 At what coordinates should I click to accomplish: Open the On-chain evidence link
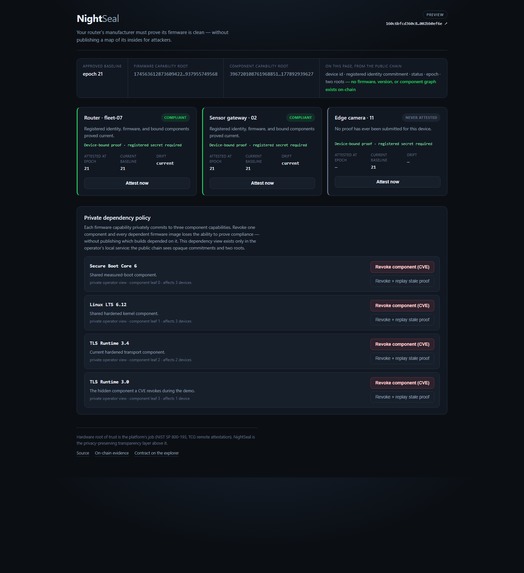click(112, 453)
